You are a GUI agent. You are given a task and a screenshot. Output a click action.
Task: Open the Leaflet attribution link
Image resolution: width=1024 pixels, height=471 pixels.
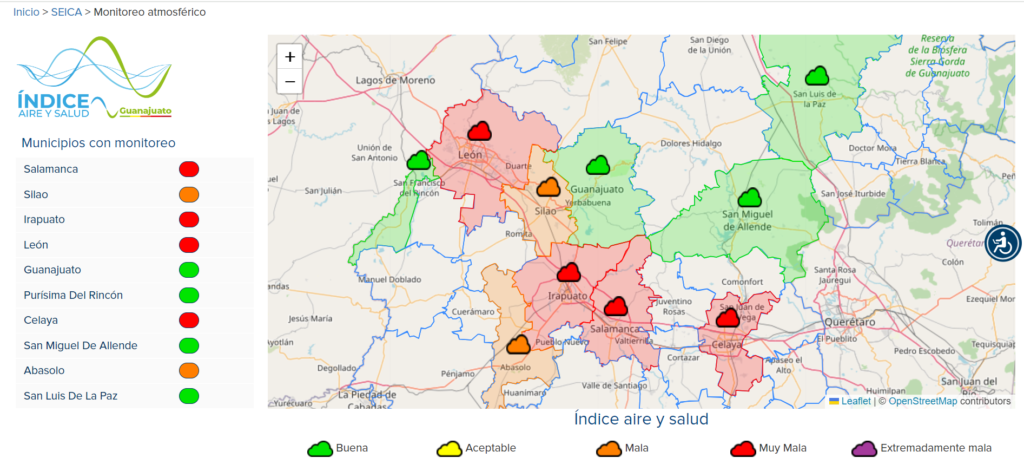pos(855,401)
